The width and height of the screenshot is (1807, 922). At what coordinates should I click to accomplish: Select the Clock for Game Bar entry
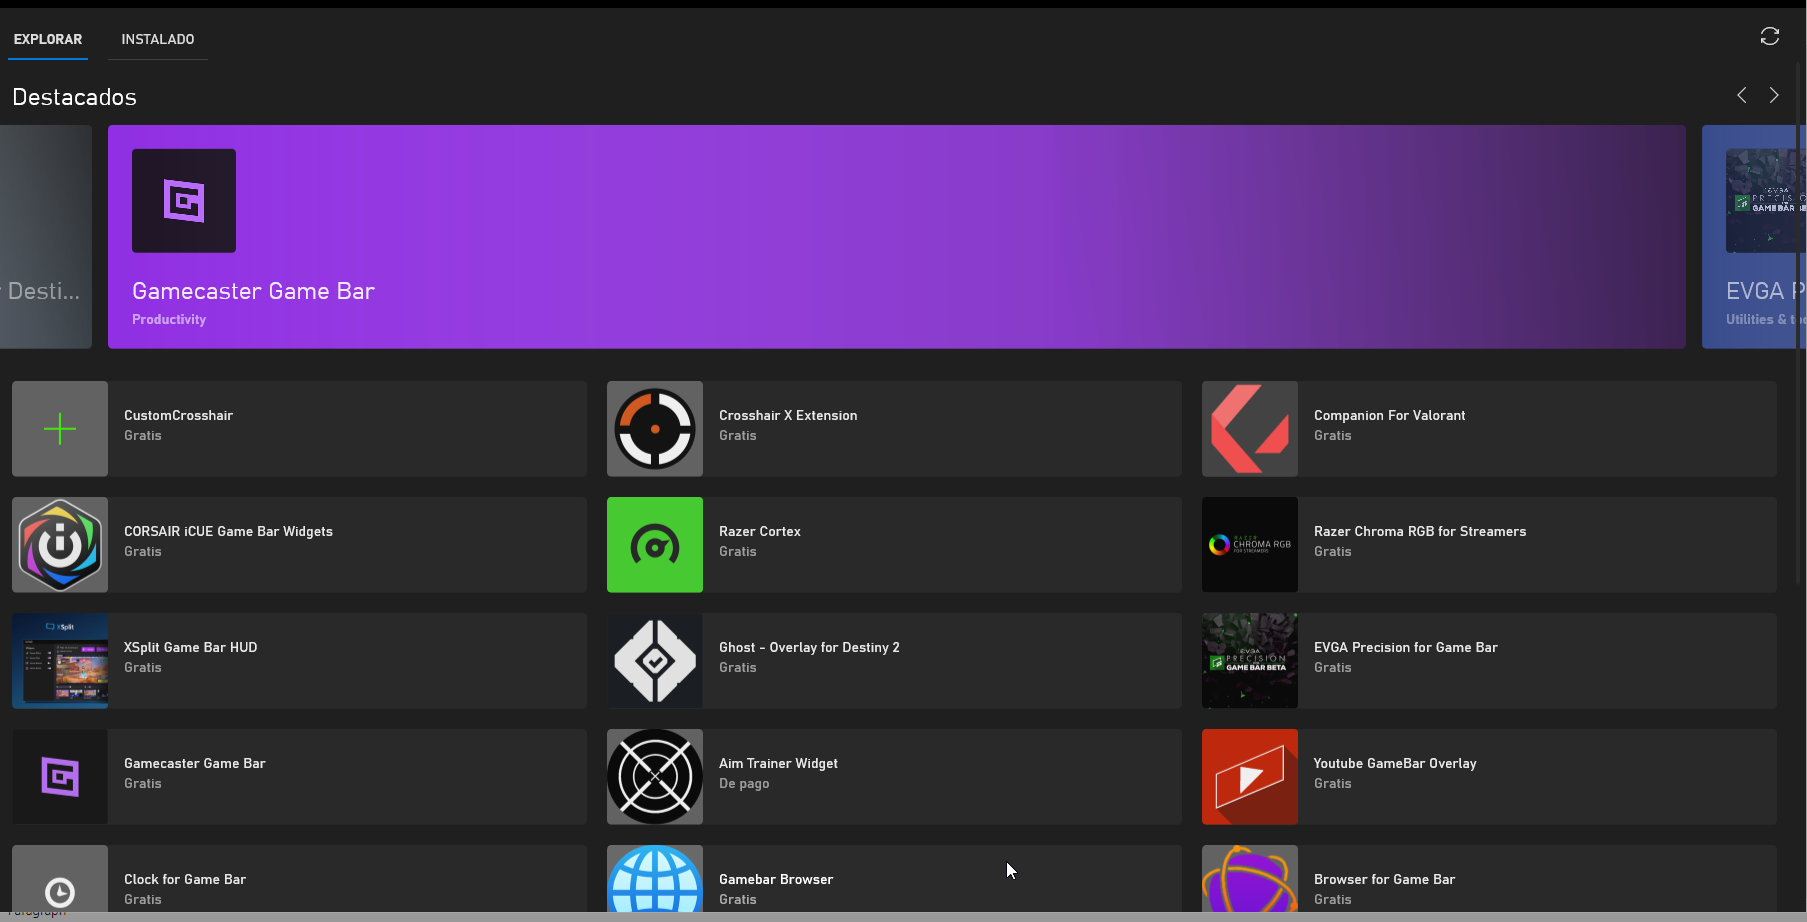point(185,880)
